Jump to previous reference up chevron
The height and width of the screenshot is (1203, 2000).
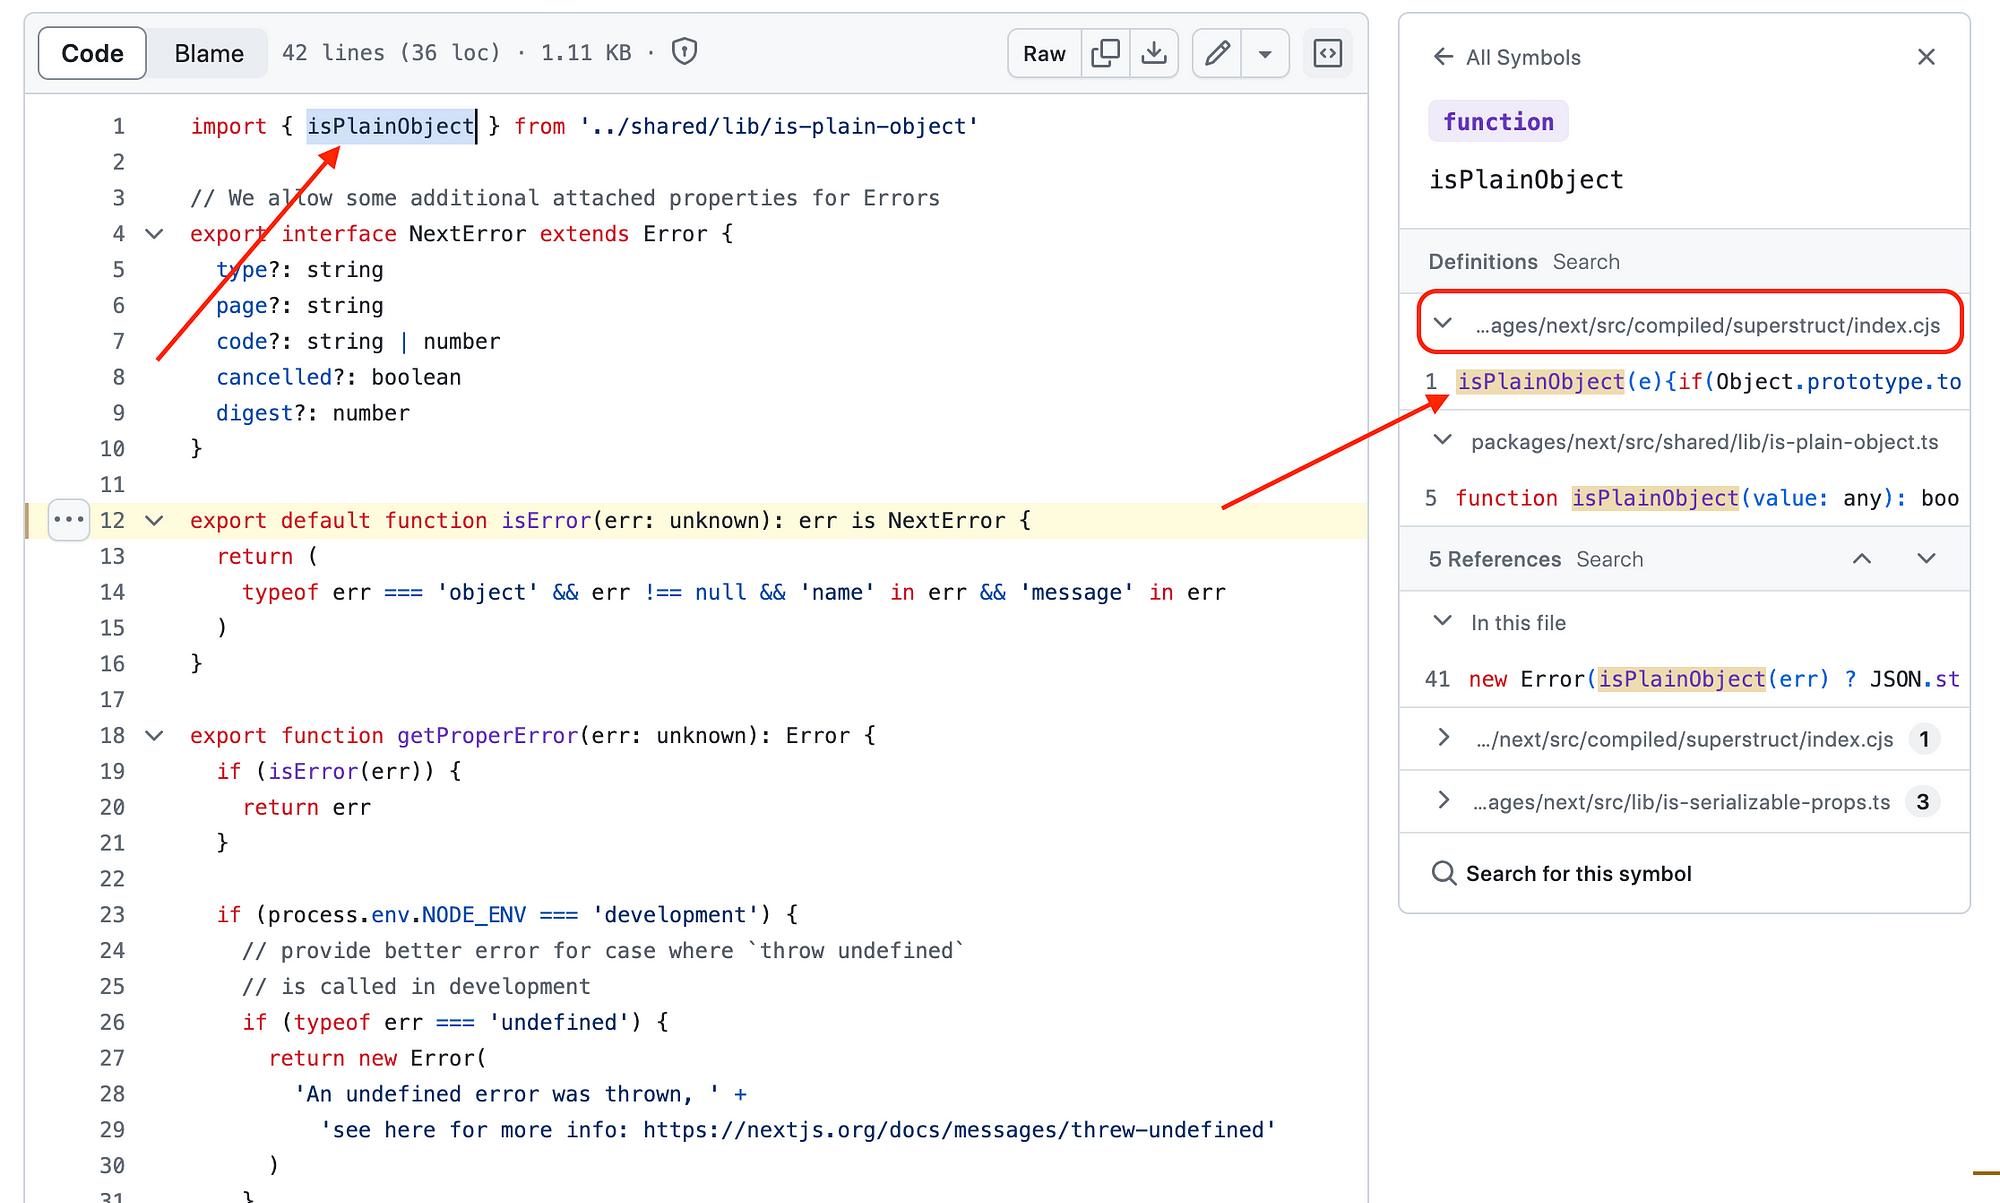pyautogui.click(x=1861, y=559)
